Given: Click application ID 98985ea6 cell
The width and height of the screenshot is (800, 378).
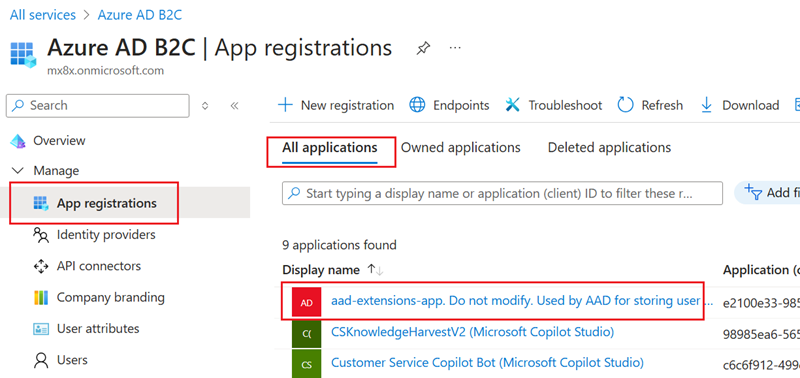Looking at the screenshot, I should point(761,335).
